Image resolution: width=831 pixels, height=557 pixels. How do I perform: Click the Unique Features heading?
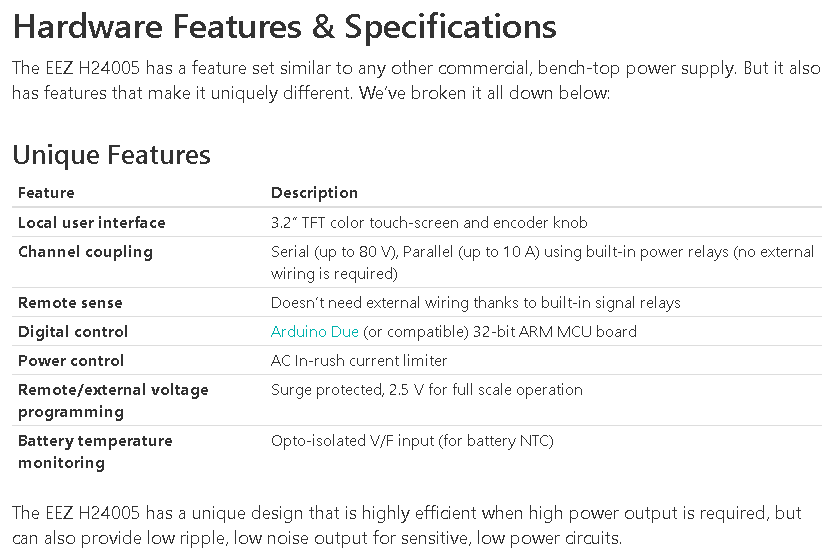tap(111, 155)
